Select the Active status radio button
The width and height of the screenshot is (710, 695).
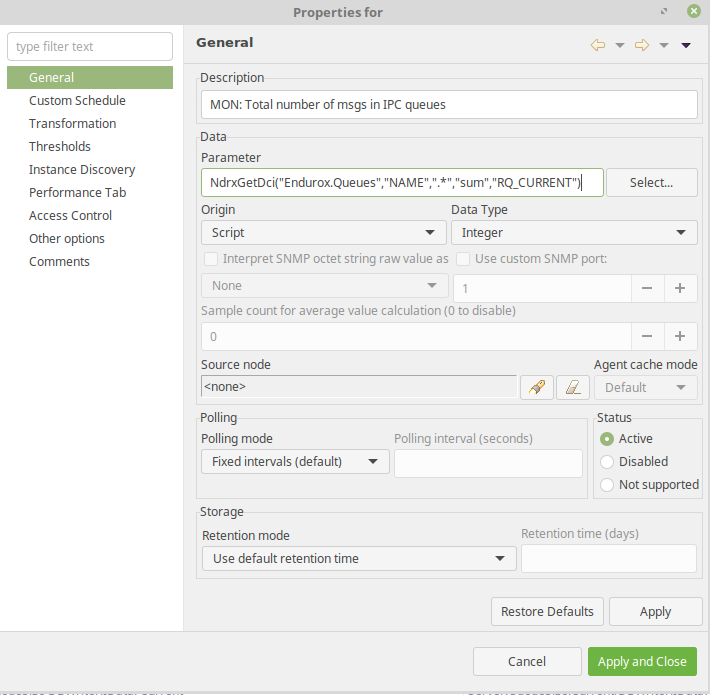coord(607,439)
